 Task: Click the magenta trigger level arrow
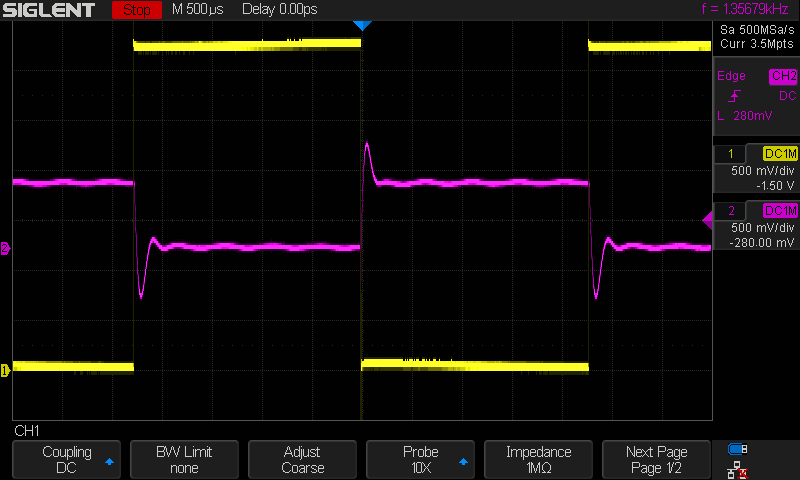(x=708, y=220)
